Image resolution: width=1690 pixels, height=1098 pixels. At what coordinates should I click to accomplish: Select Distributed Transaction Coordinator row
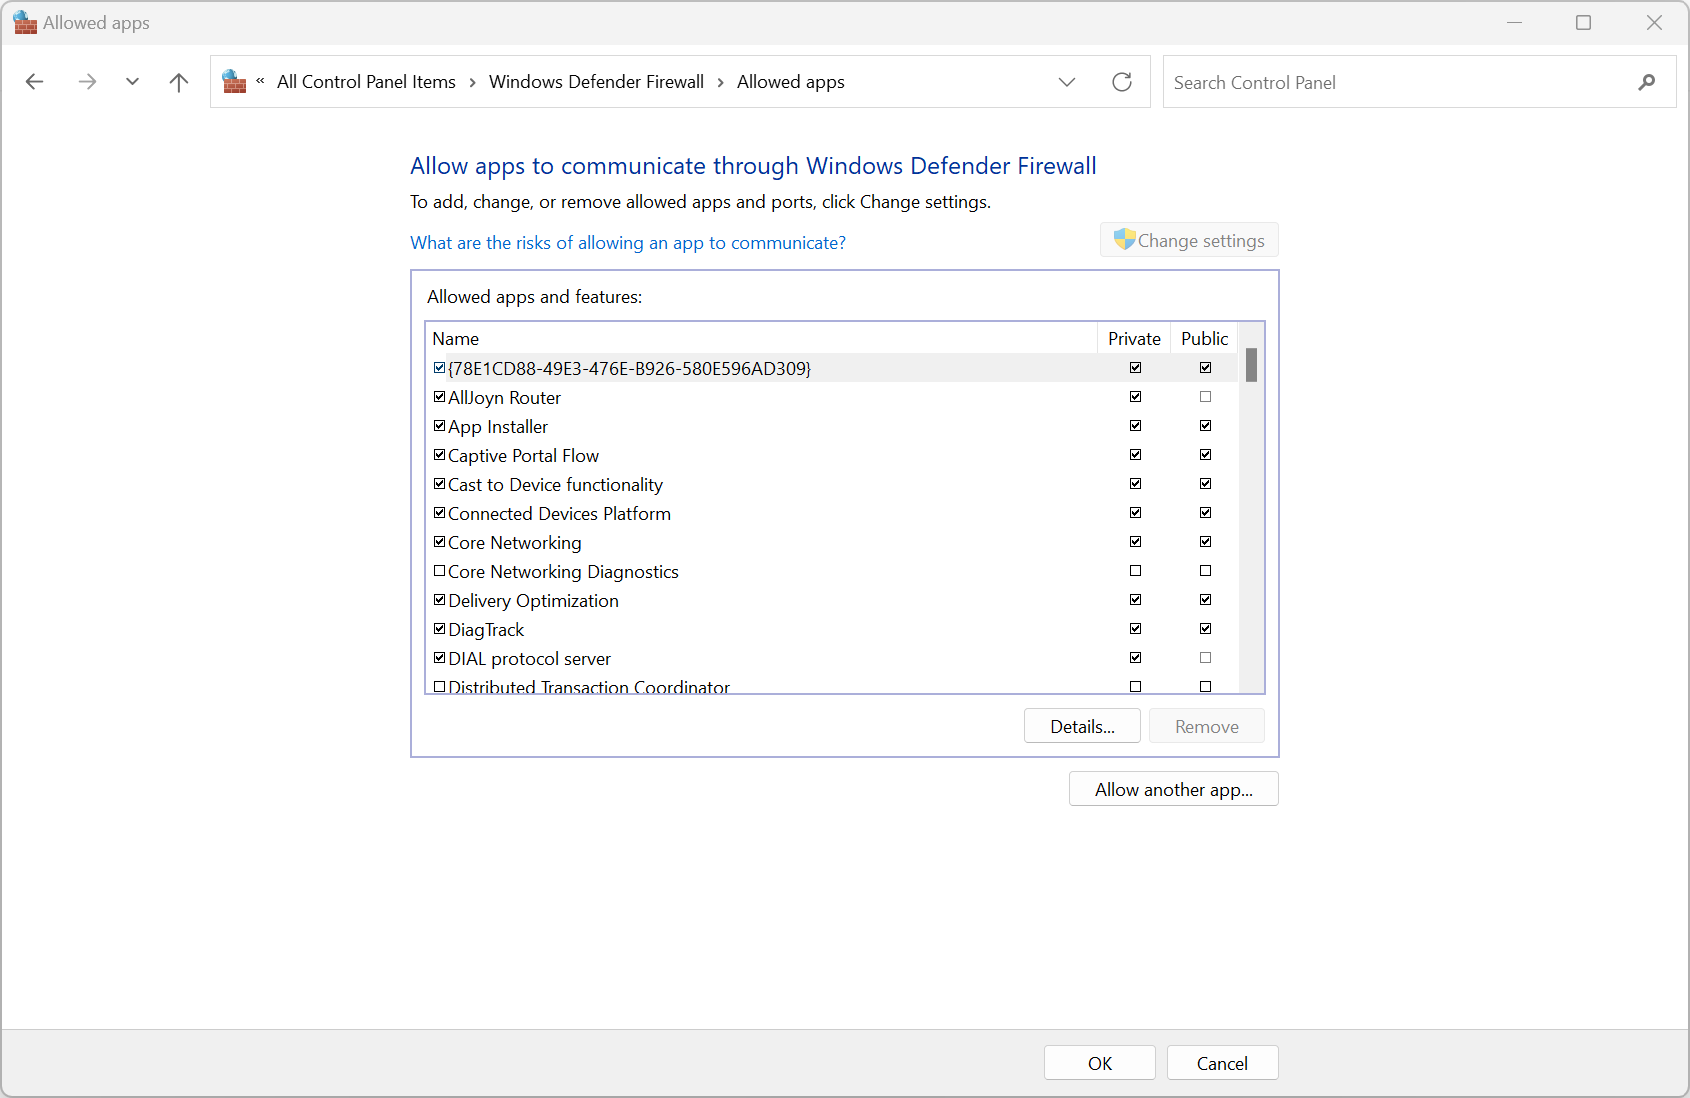click(832, 686)
